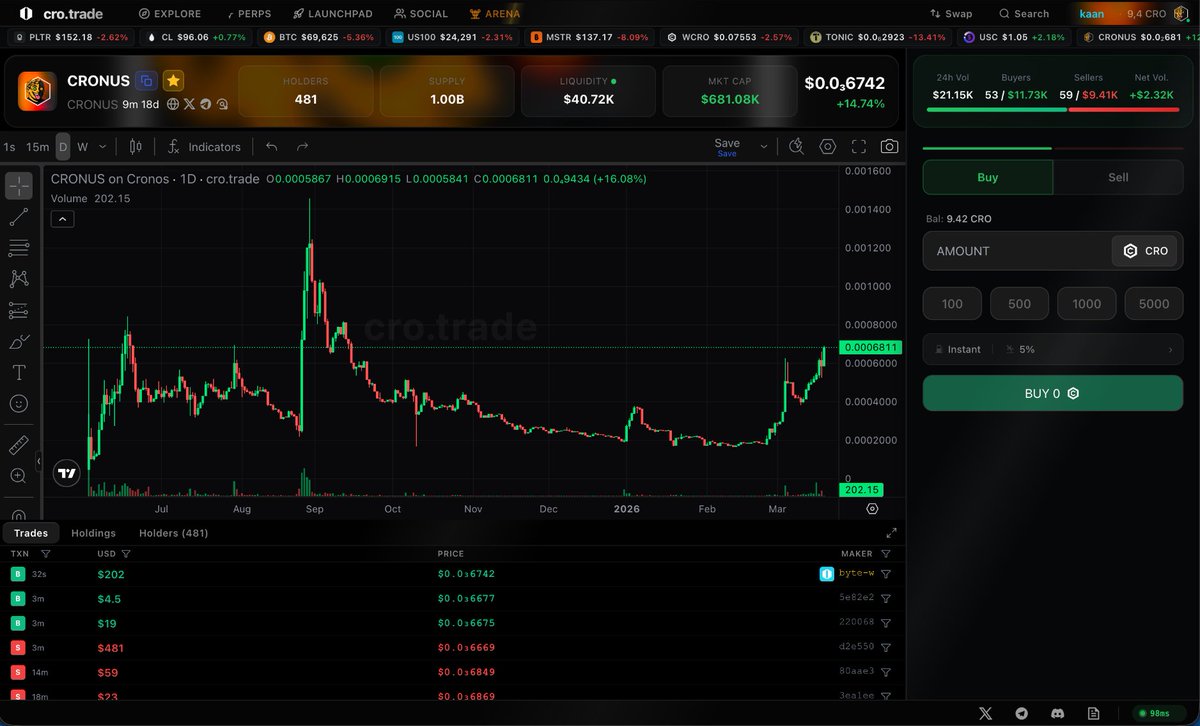Open chart type candles selector
The image size is (1200, 726).
(x=136, y=147)
